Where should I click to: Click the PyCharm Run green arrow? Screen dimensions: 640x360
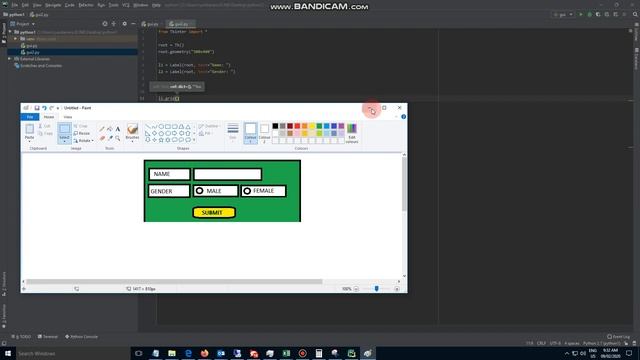coord(581,14)
